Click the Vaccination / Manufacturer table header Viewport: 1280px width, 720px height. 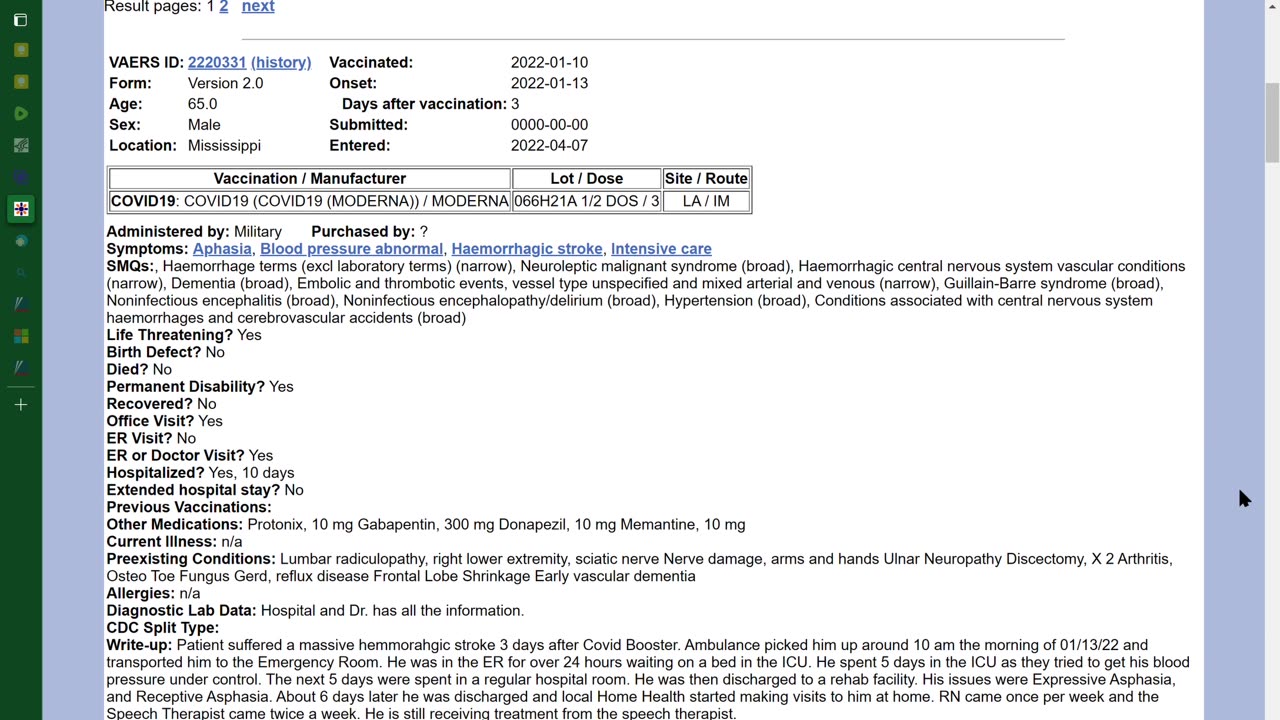(x=310, y=179)
